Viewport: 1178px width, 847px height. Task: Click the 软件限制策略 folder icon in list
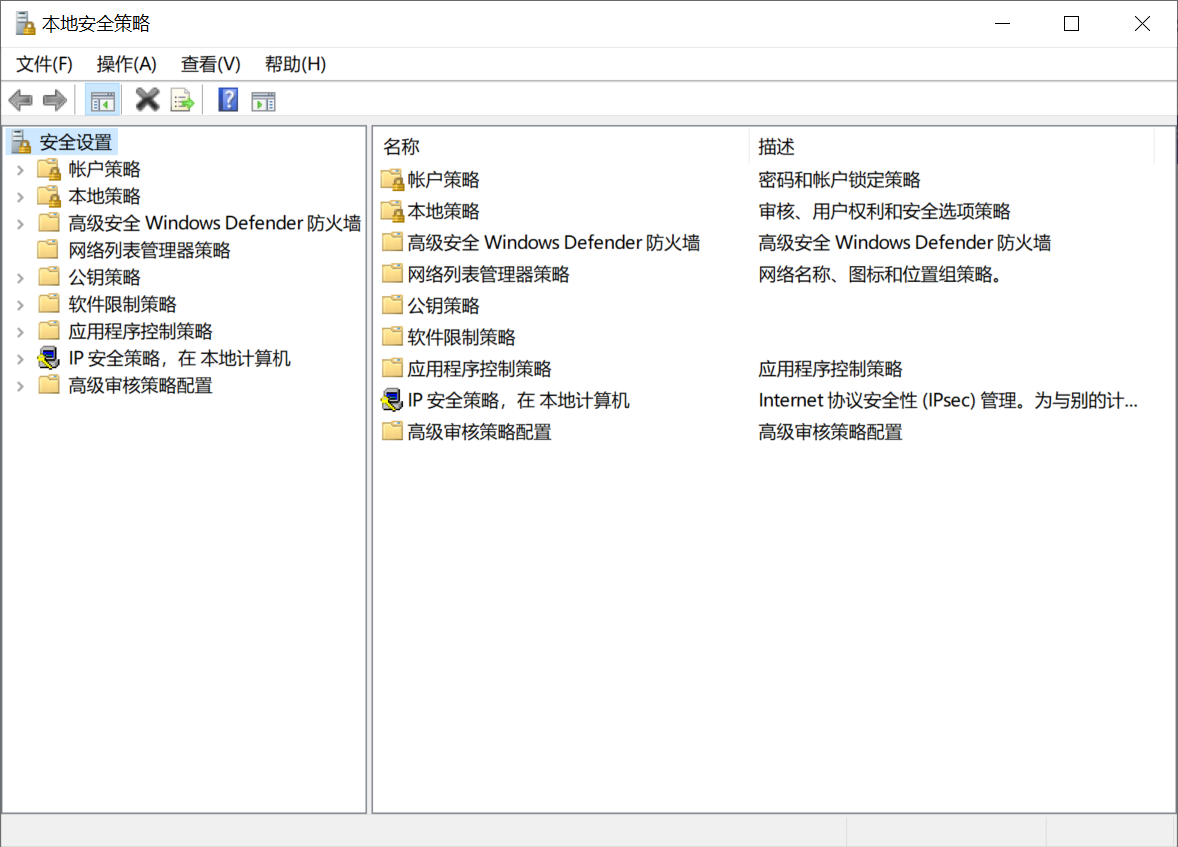pyautogui.click(x=392, y=337)
